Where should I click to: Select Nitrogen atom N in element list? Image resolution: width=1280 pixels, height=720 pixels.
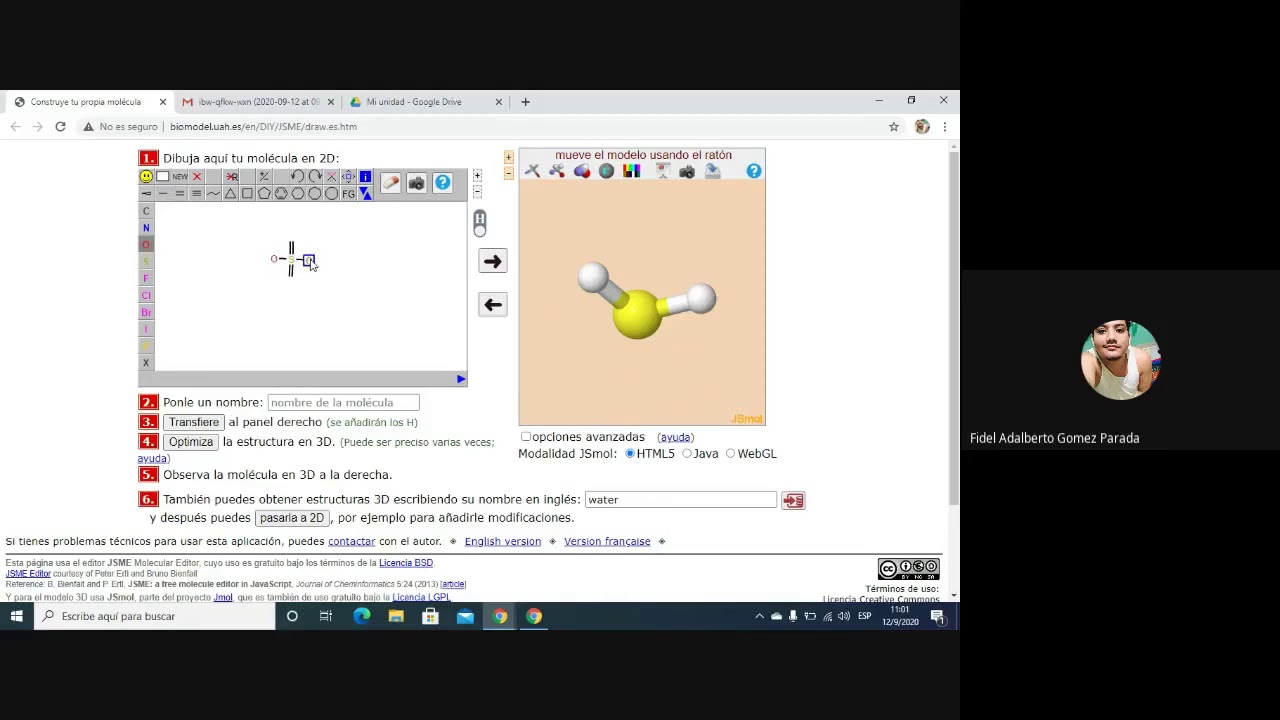146,228
